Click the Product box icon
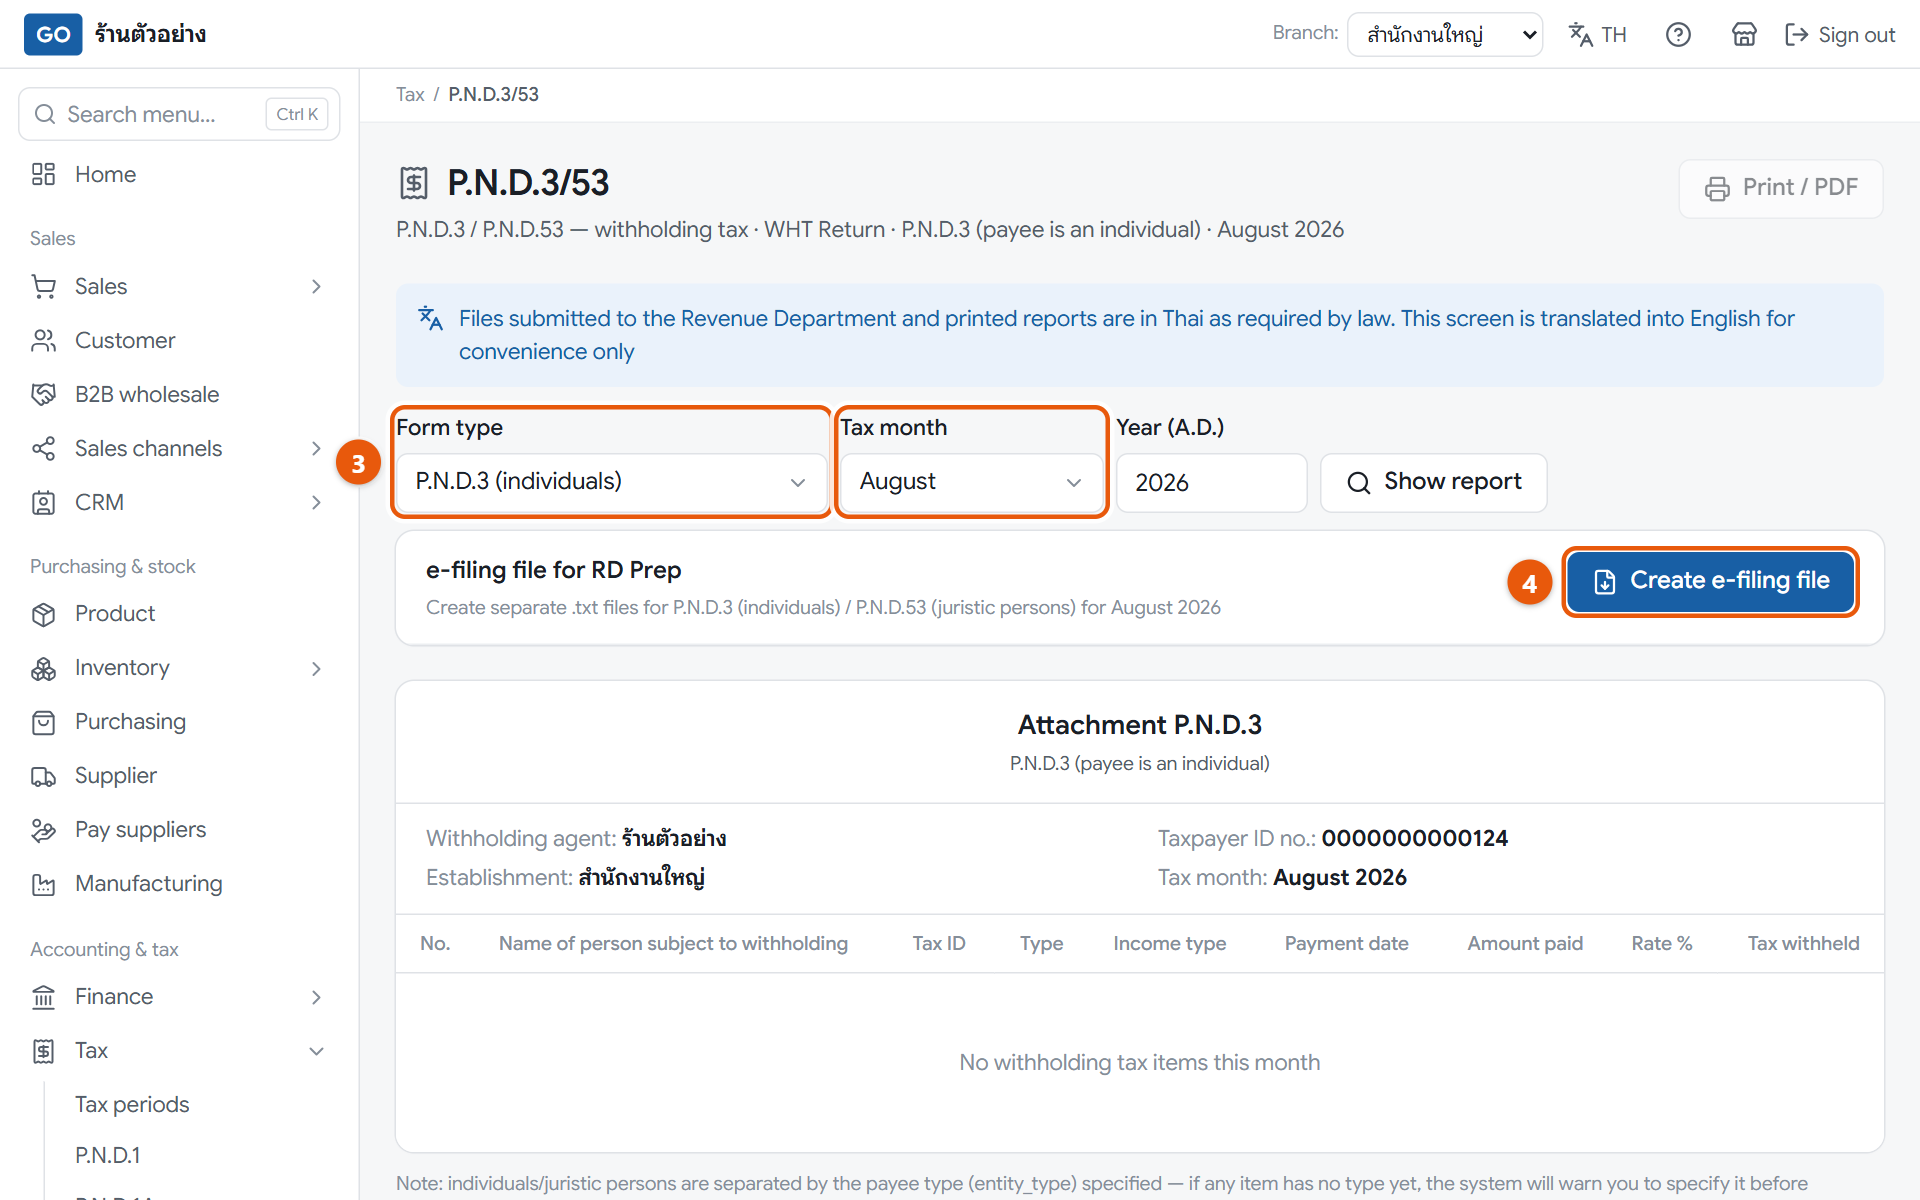1920x1200 pixels. [43, 614]
